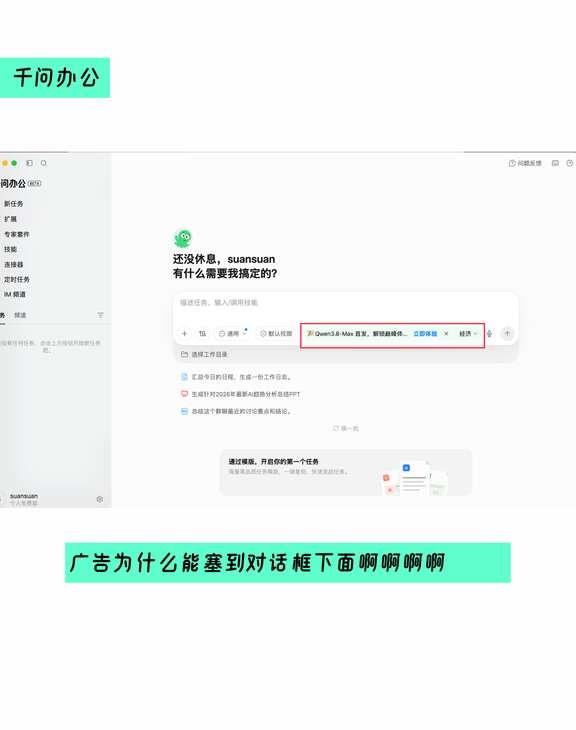Select 新任务 in the sidebar

coord(14,203)
